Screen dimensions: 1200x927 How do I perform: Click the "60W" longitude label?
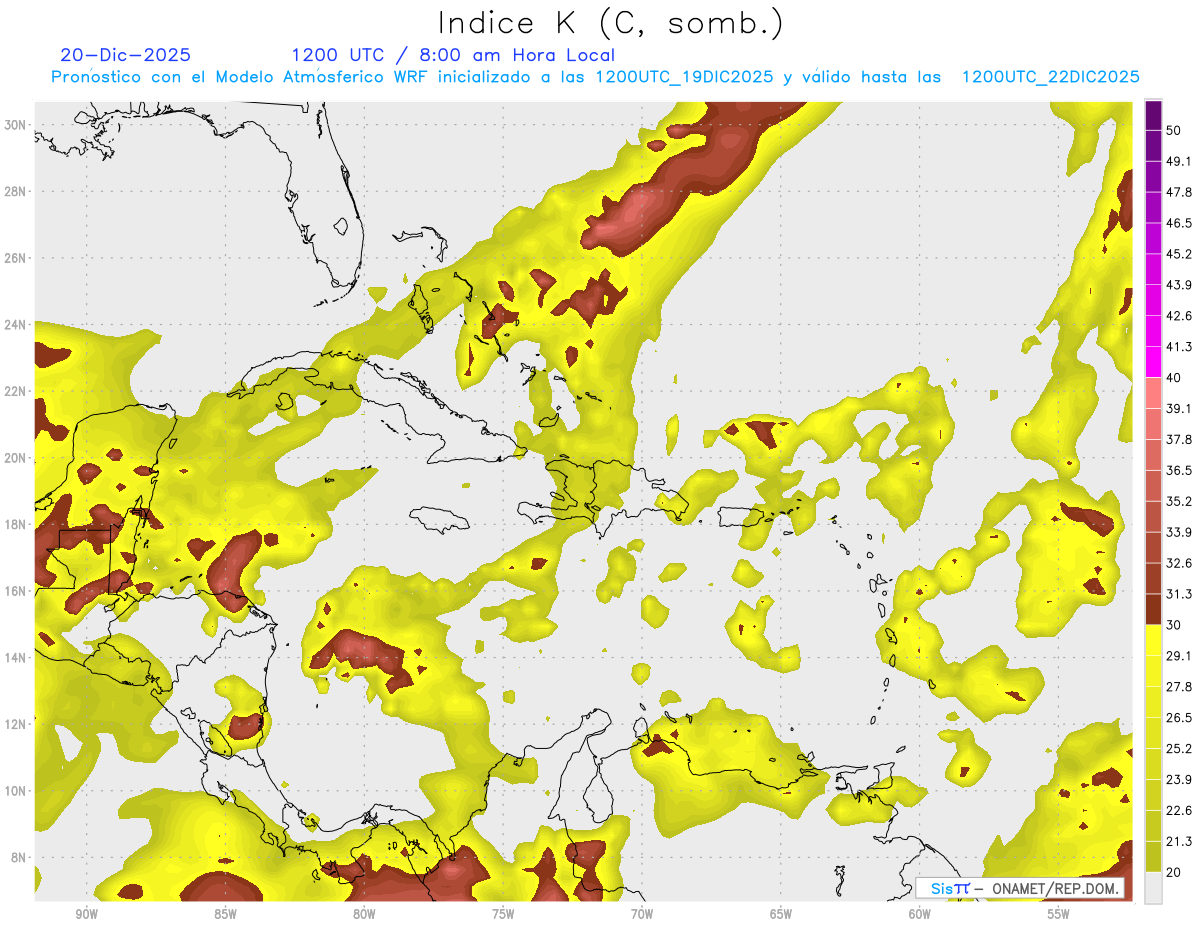920,915
